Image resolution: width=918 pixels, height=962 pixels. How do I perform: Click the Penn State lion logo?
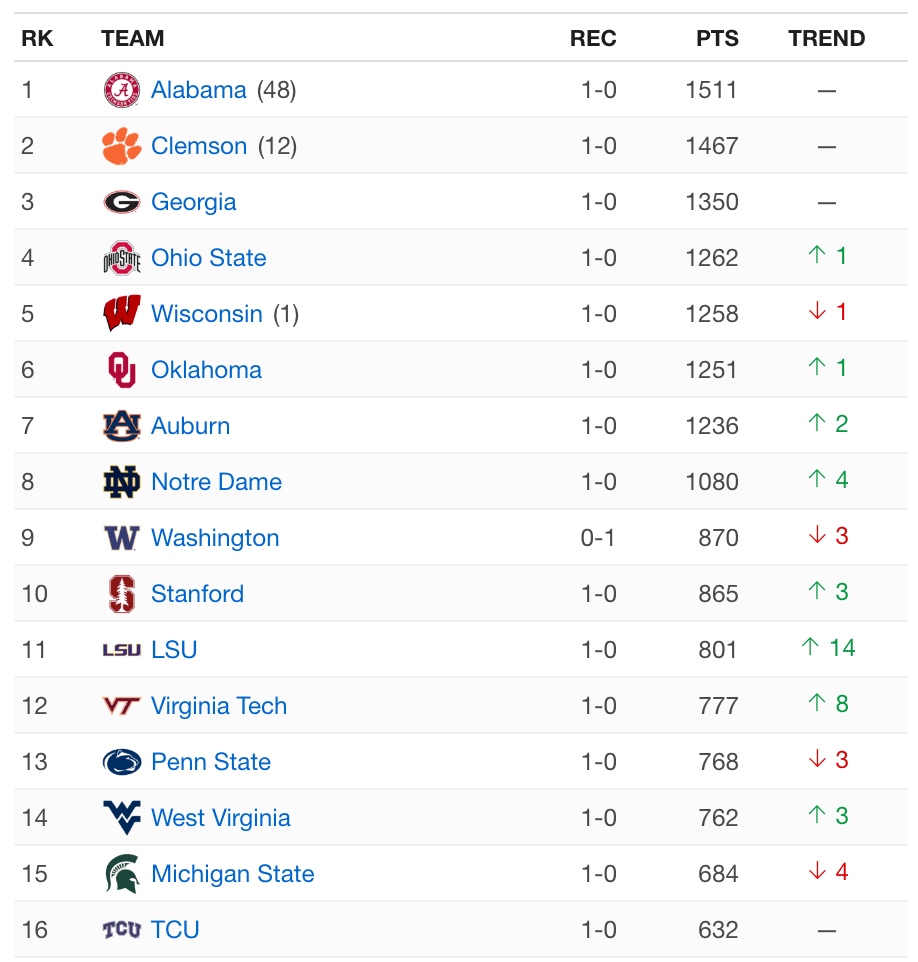[122, 762]
